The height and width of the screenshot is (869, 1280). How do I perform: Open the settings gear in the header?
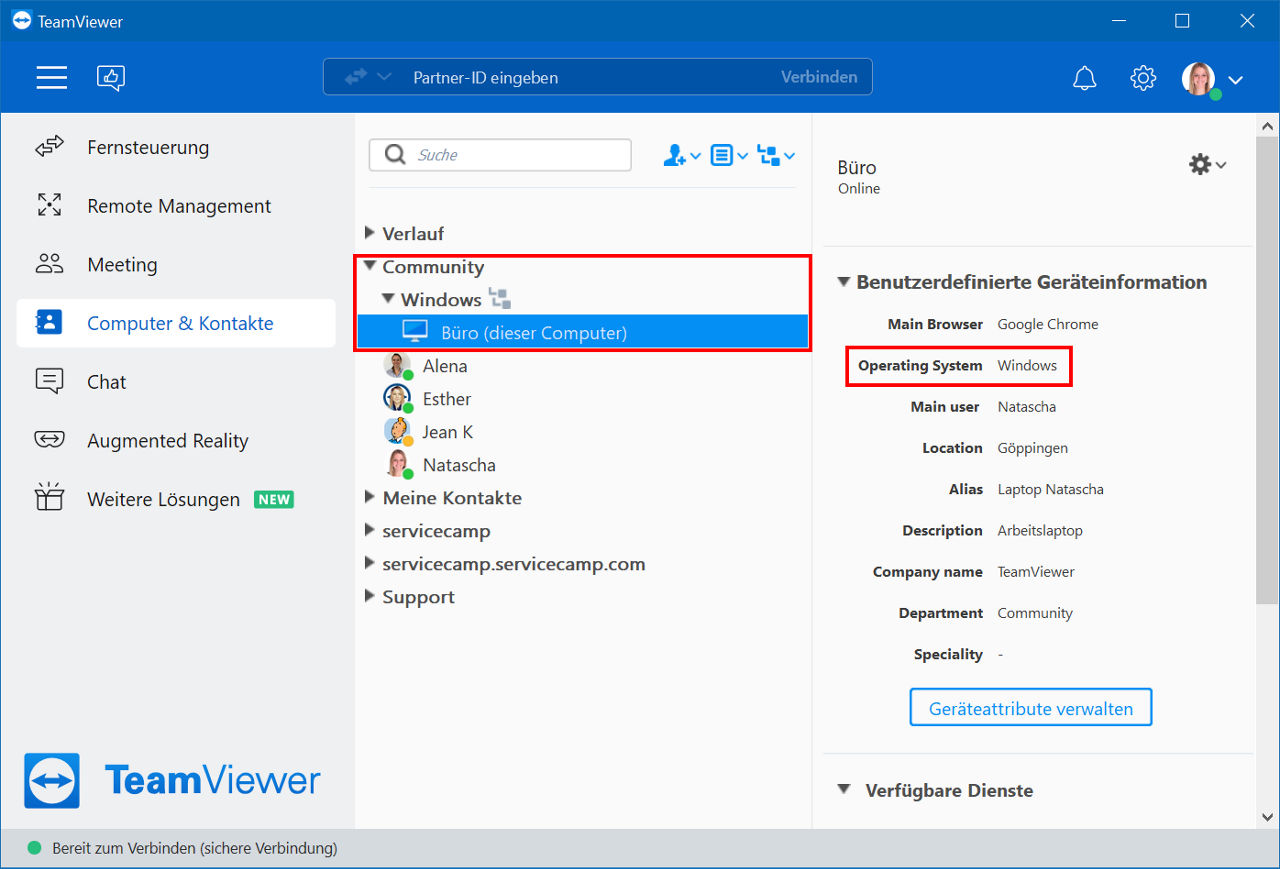pyautogui.click(x=1143, y=78)
